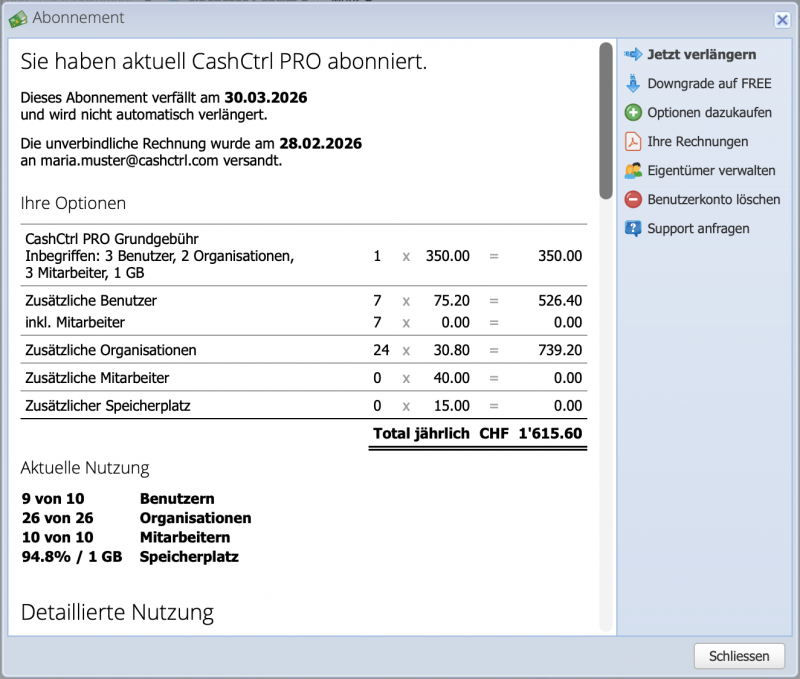Click the users icon next to Eigentümer verwalten
Image resolution: width=800 pixels, height=679 pixels.
[x=632, y=170]
